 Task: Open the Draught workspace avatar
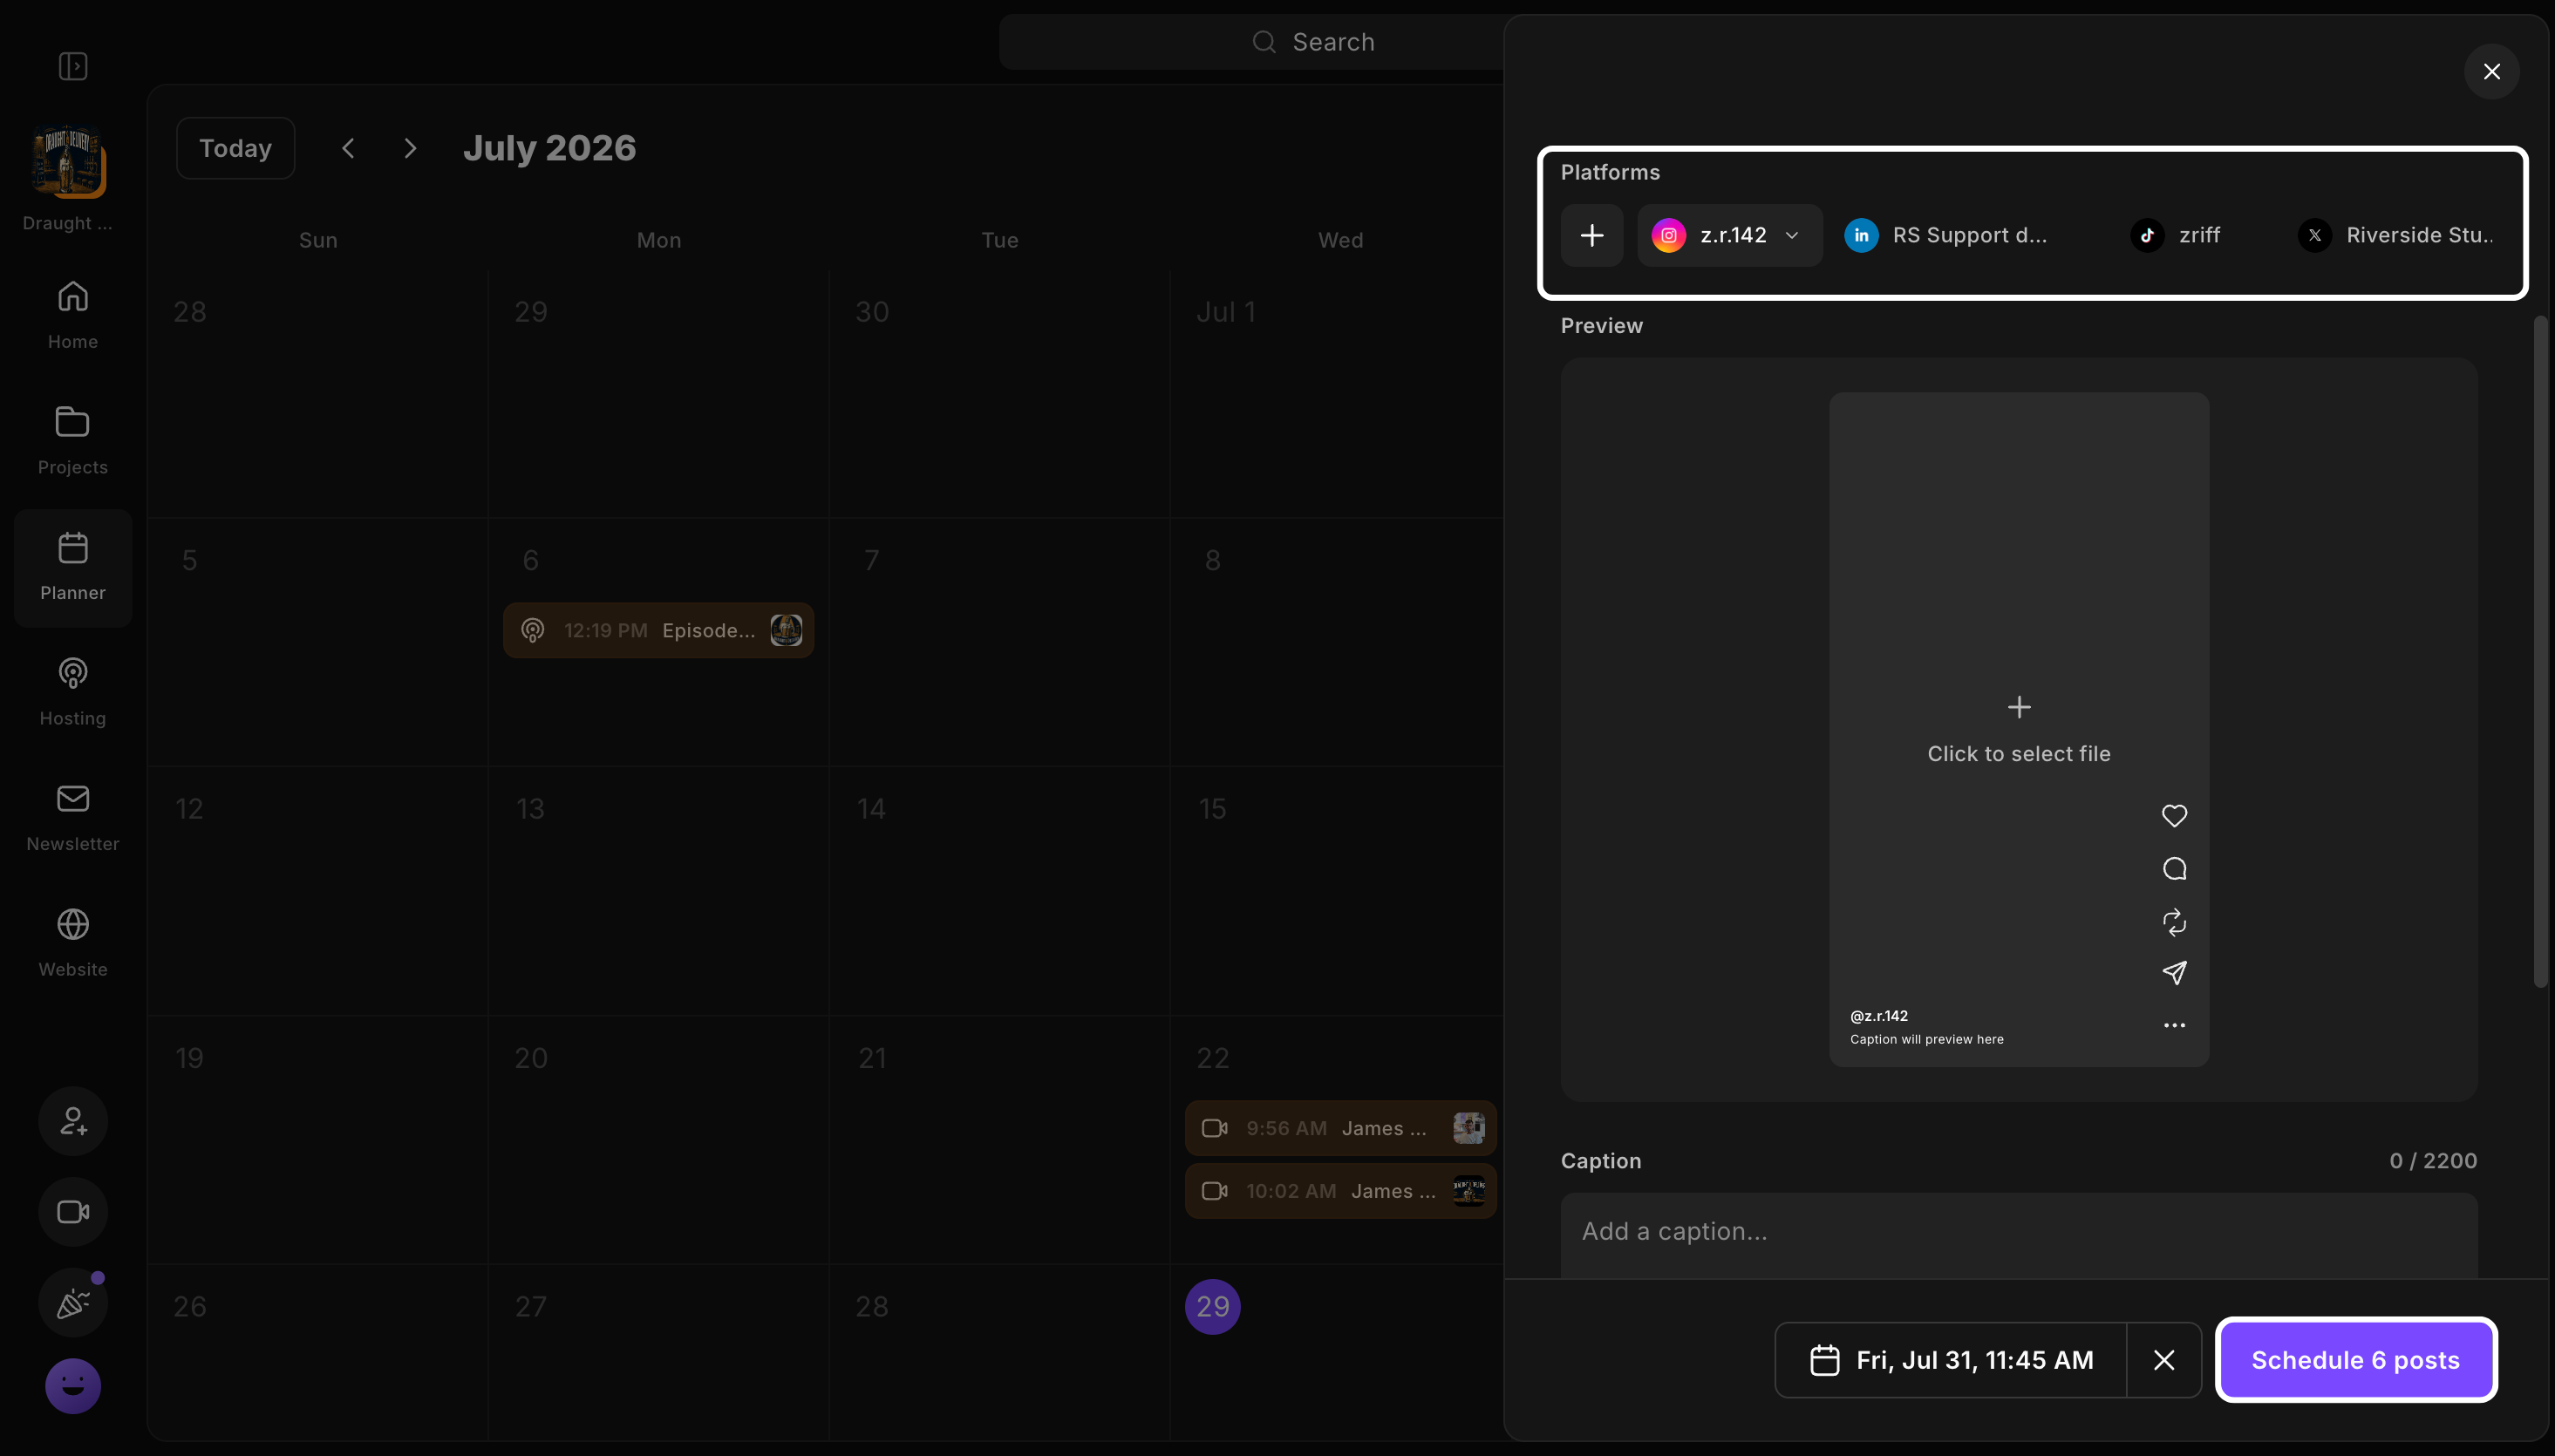click(68, 161)
